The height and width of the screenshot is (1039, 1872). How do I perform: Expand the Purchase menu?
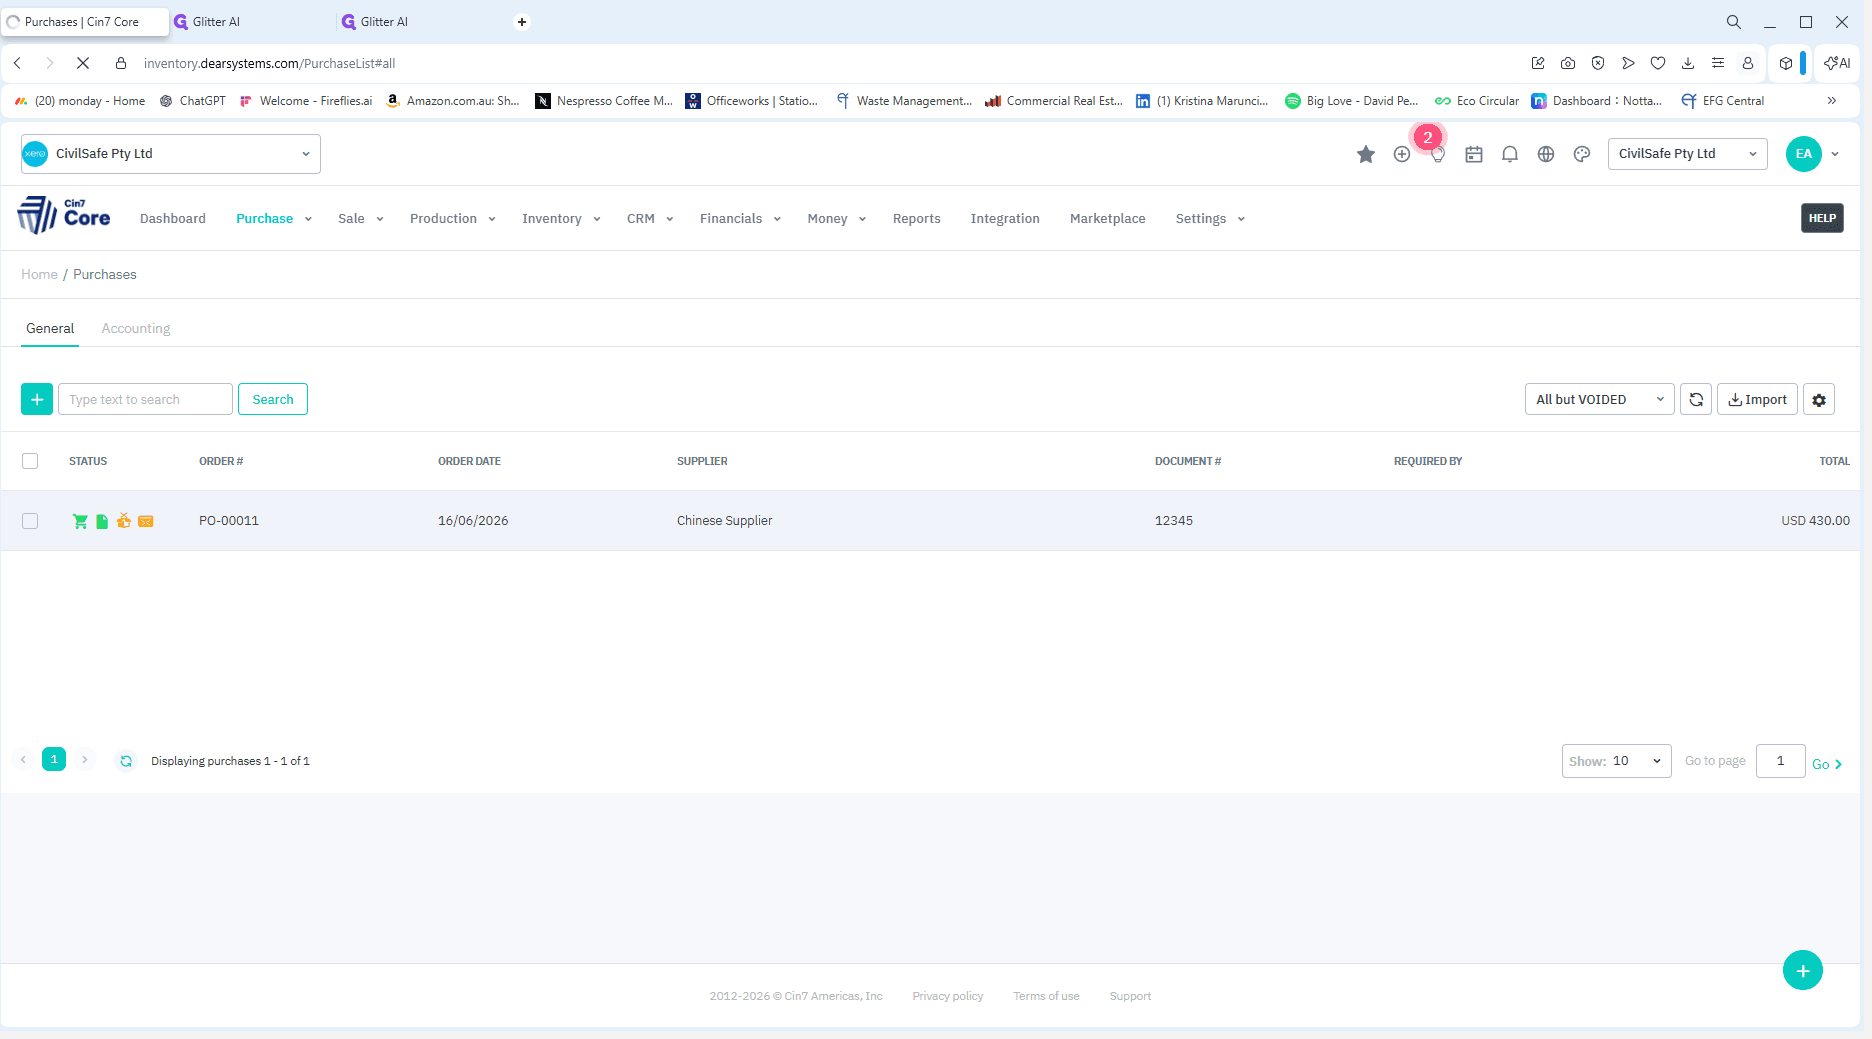click(274, 219)
